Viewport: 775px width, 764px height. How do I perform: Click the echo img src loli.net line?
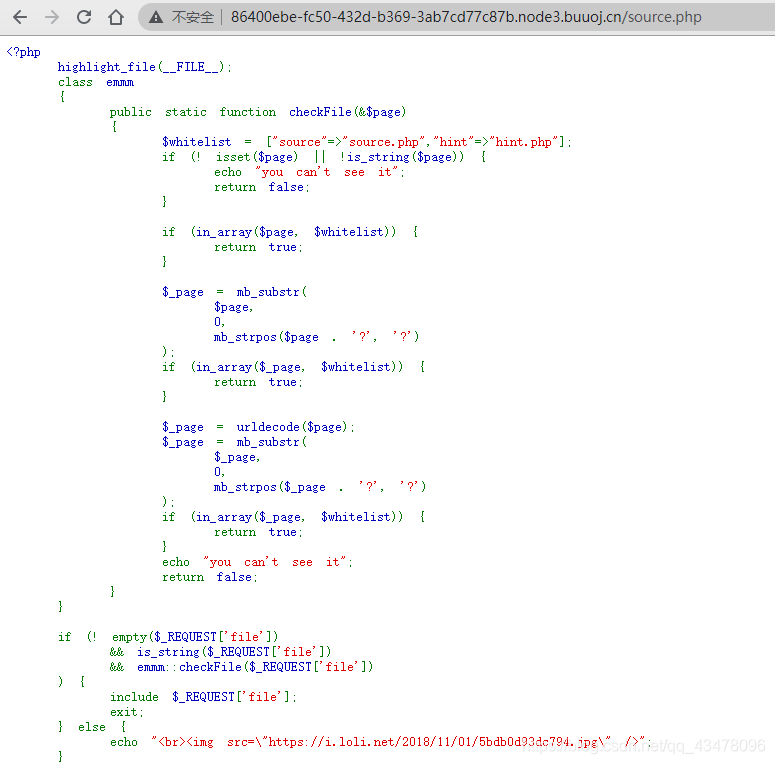[380, 742]
